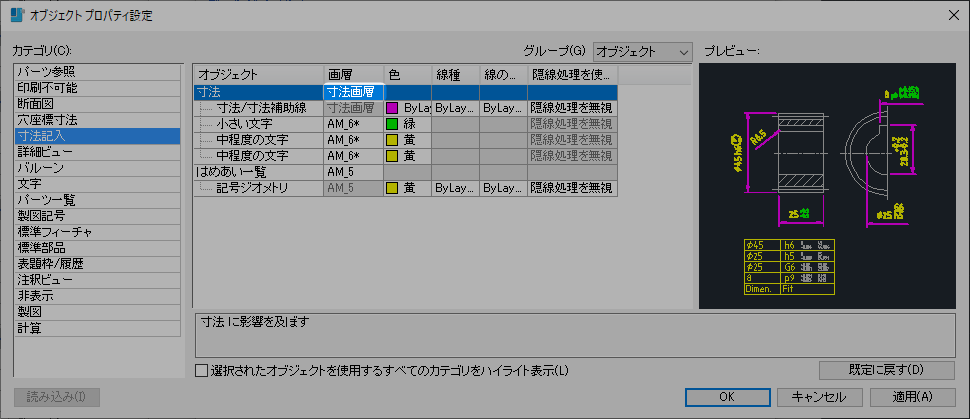Click 隠線処理を無視 in the 記号ジオメトリ row

572,188
